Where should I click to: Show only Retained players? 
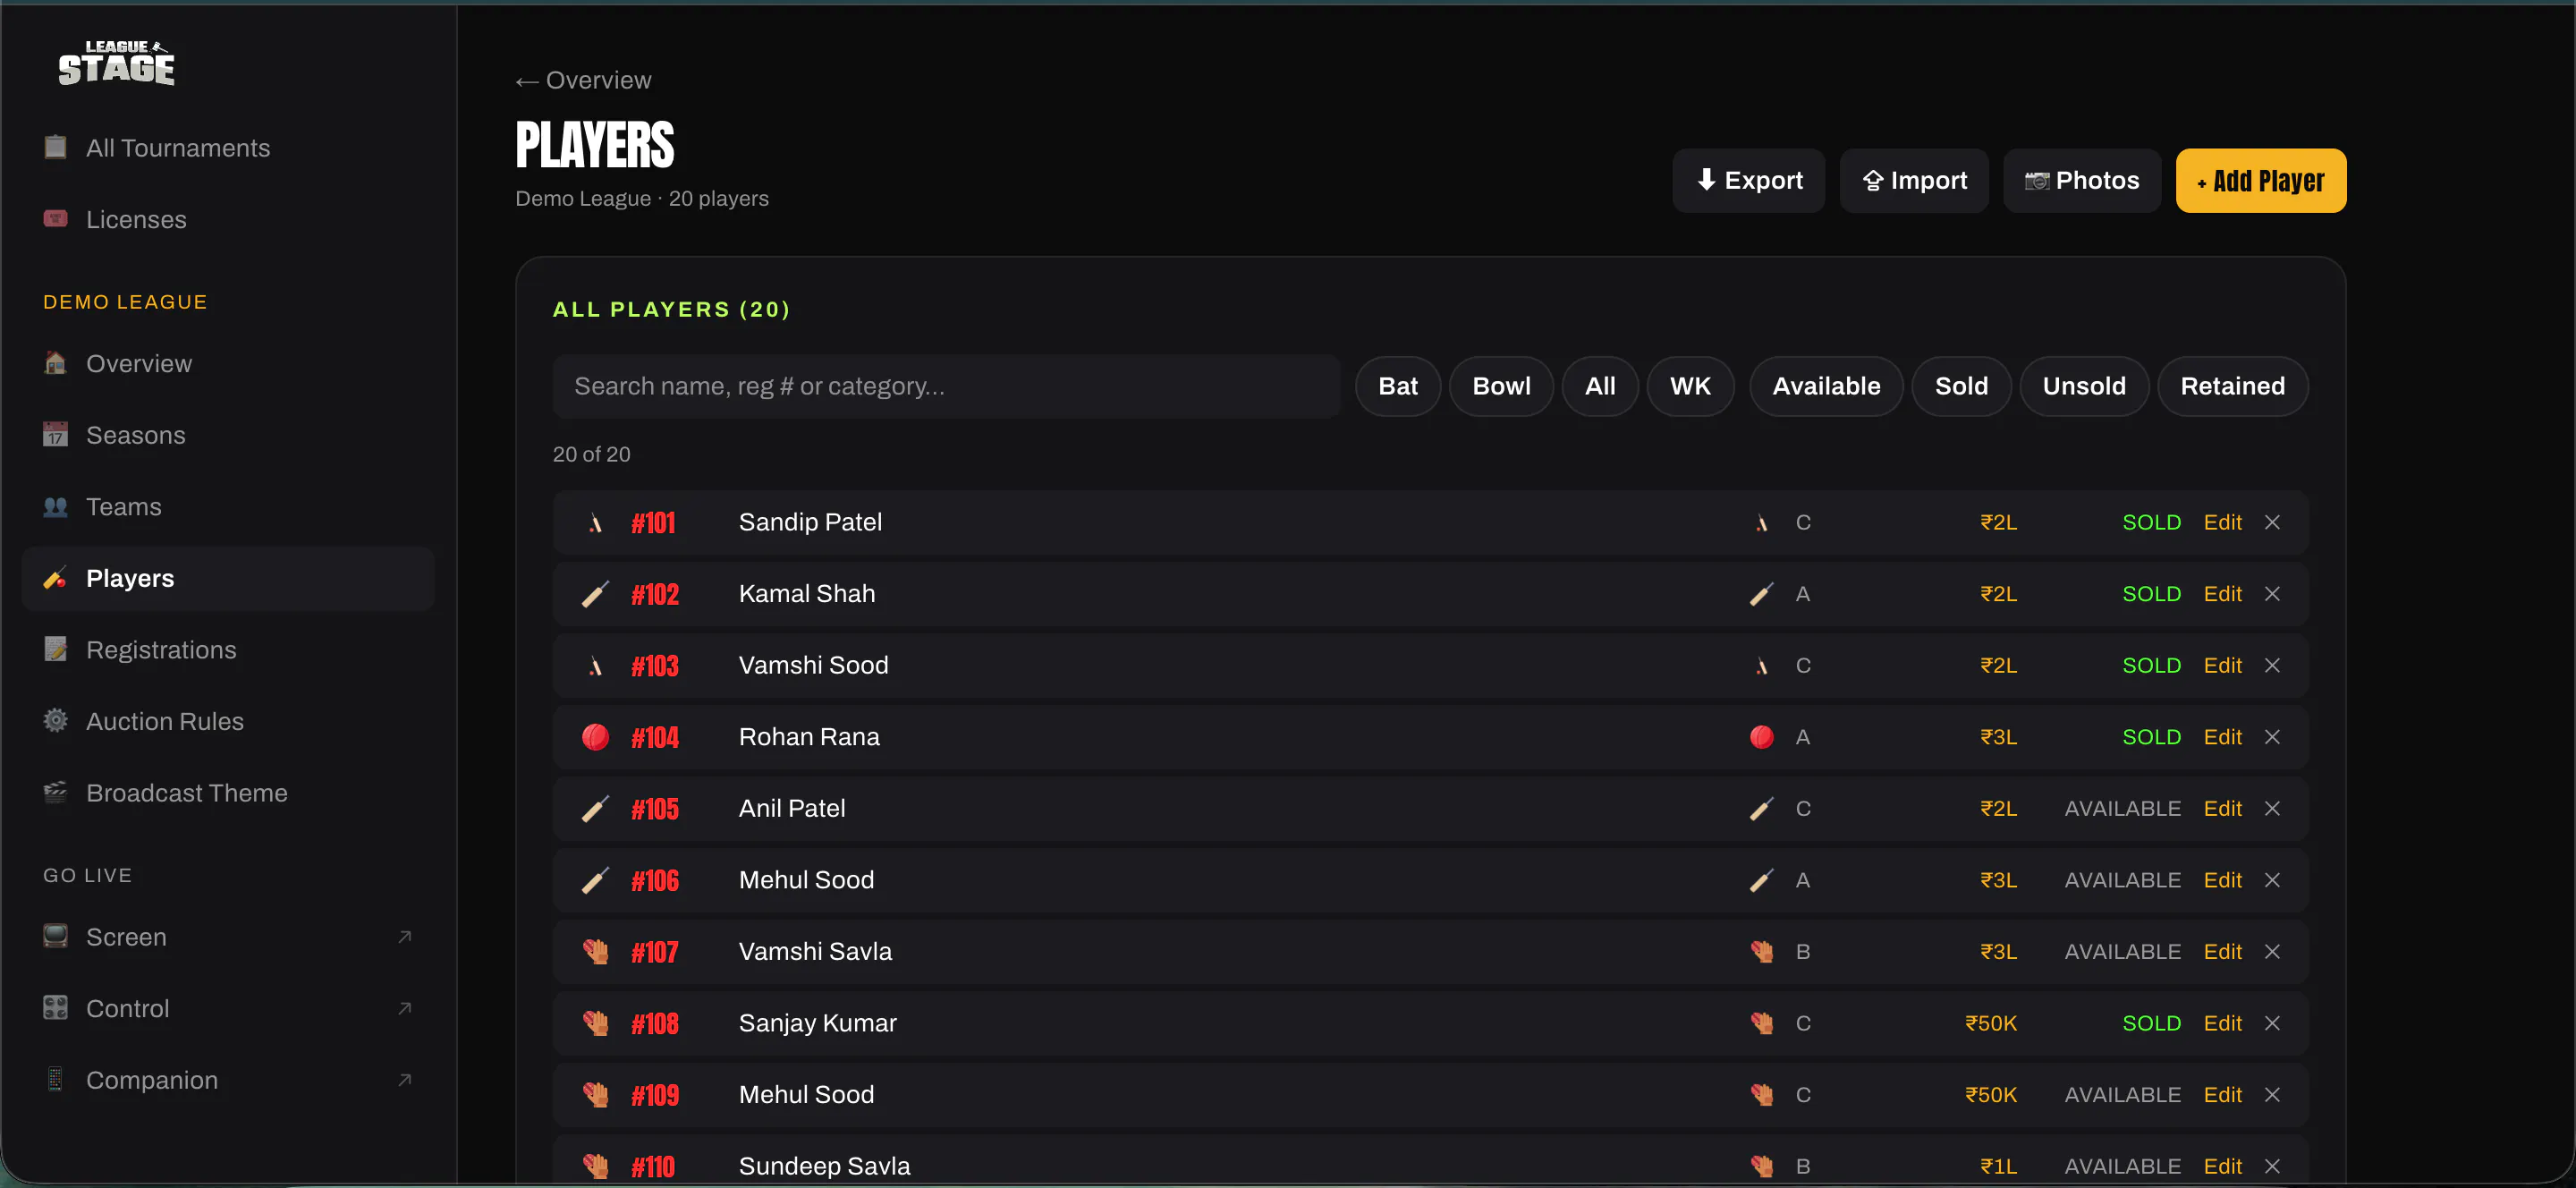click(x=2232, y=386)
